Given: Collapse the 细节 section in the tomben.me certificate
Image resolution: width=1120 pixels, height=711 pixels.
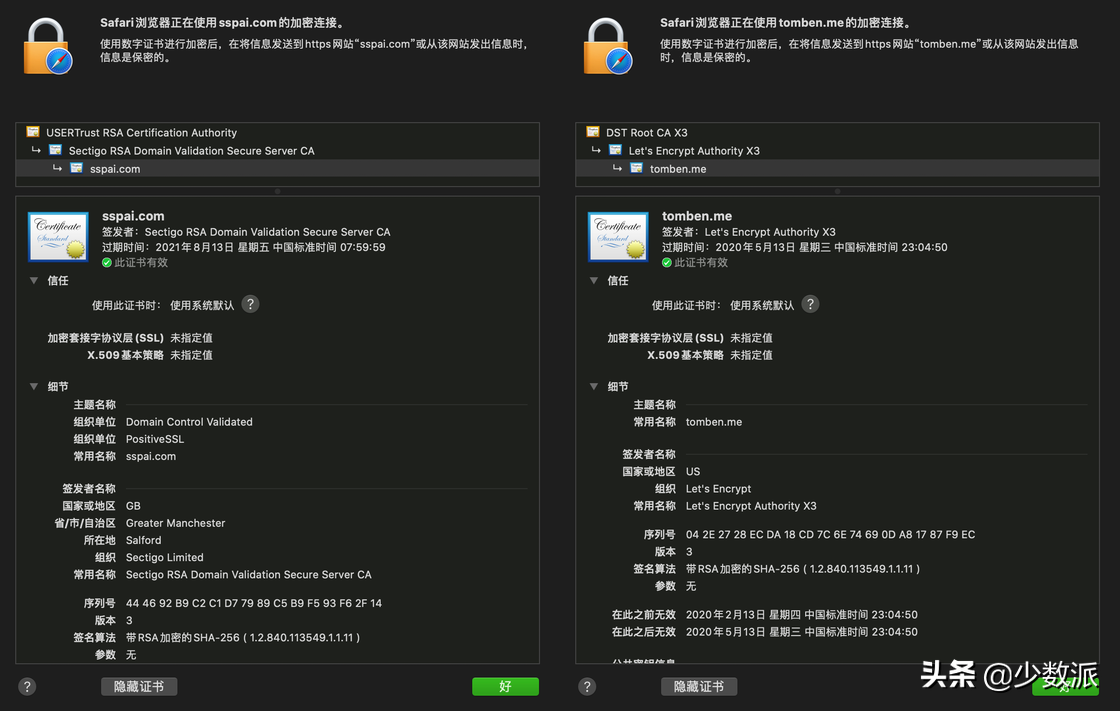Looking at the screenshot, I should (x=593, y=385).
